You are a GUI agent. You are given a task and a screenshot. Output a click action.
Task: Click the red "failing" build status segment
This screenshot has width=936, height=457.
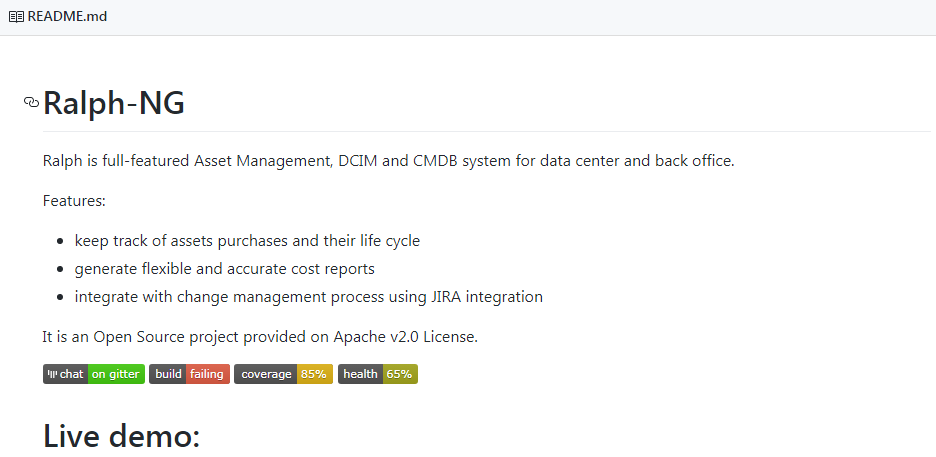click(207, 374)
